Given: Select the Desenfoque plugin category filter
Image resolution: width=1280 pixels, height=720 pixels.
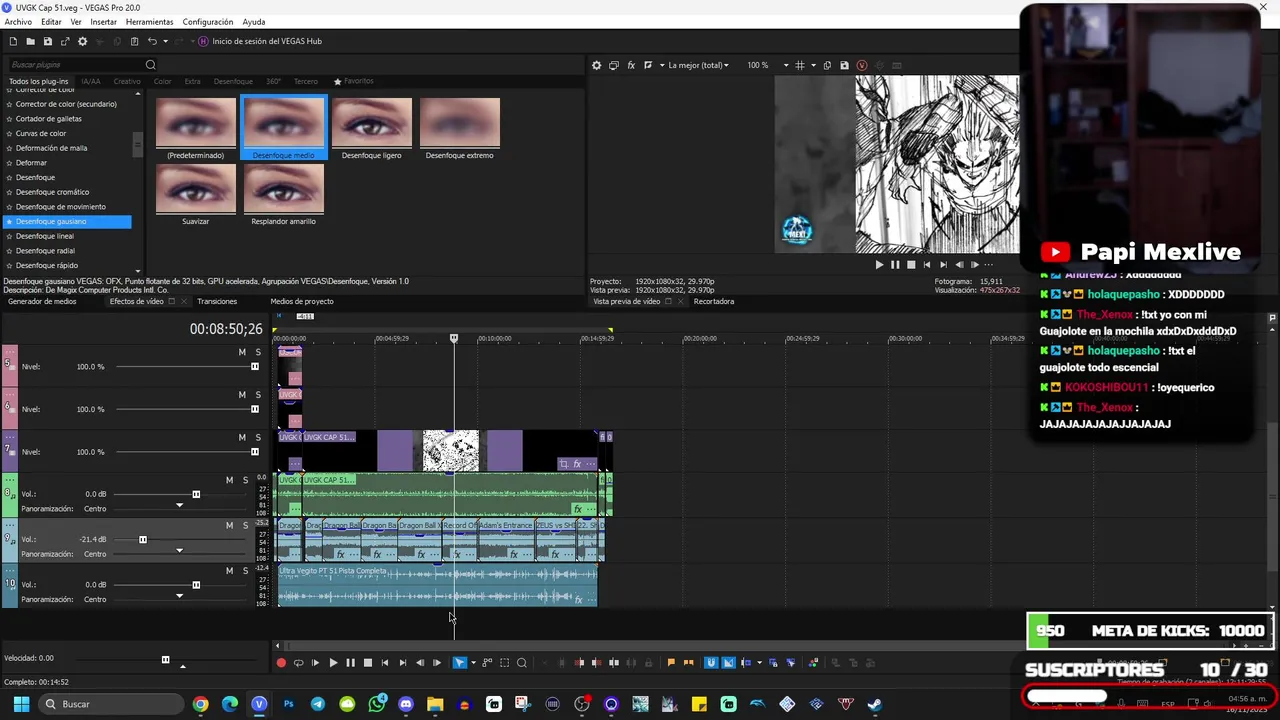Looking at the screenshot, I should (x=233, y=81).
